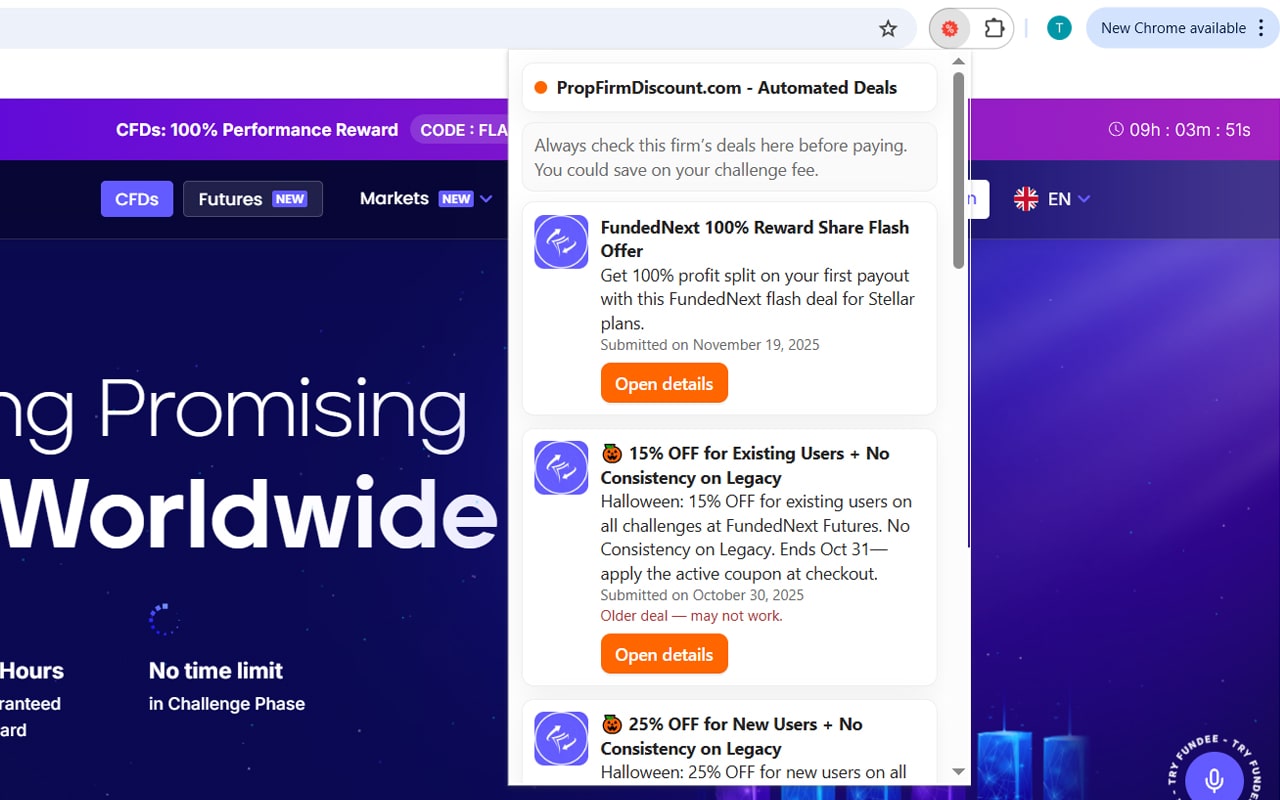Switch to the Futures tab
Image resolution: width=1280 pixels, height=800 pixels.
click(x=252, y=199)
